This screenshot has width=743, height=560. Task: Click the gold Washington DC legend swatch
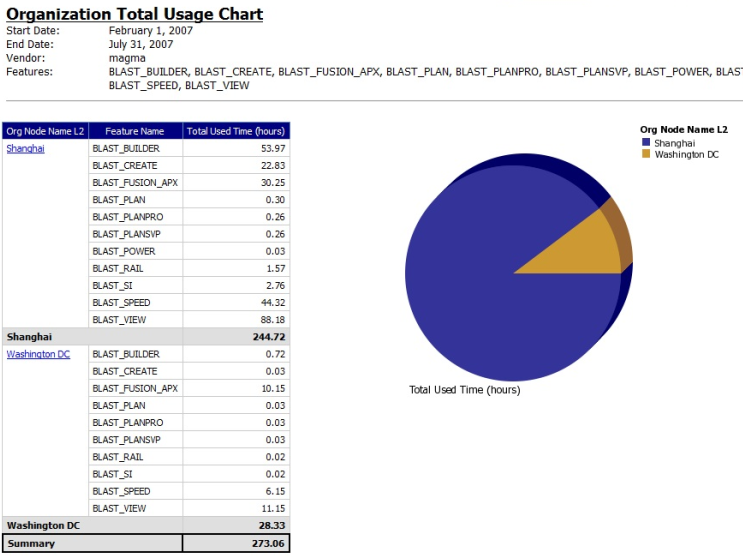[x=646, y=155]
